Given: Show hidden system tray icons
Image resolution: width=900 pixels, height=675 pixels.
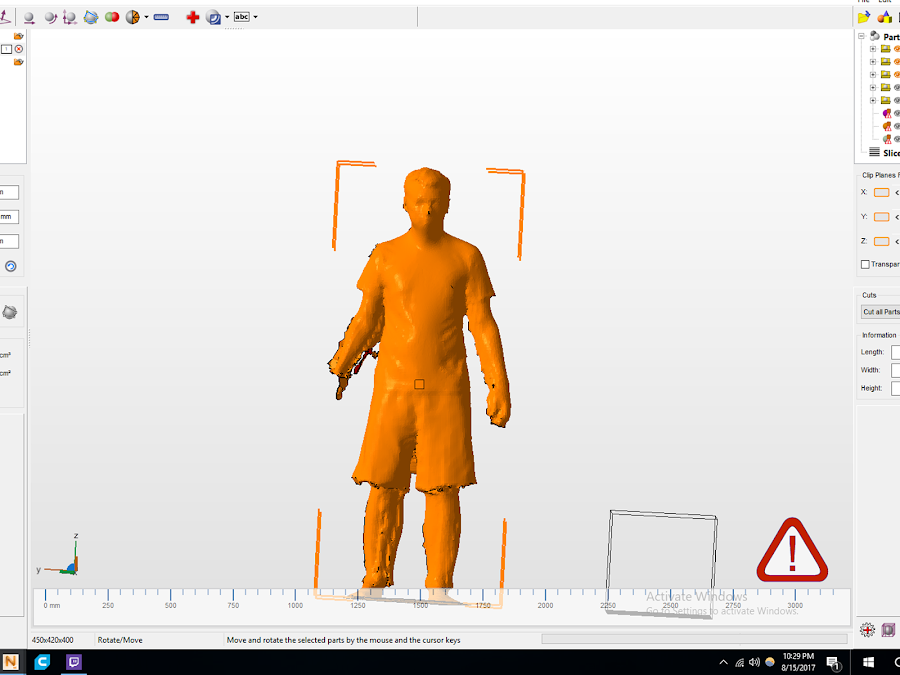Looking at the screenshot, I should point(723,662).
